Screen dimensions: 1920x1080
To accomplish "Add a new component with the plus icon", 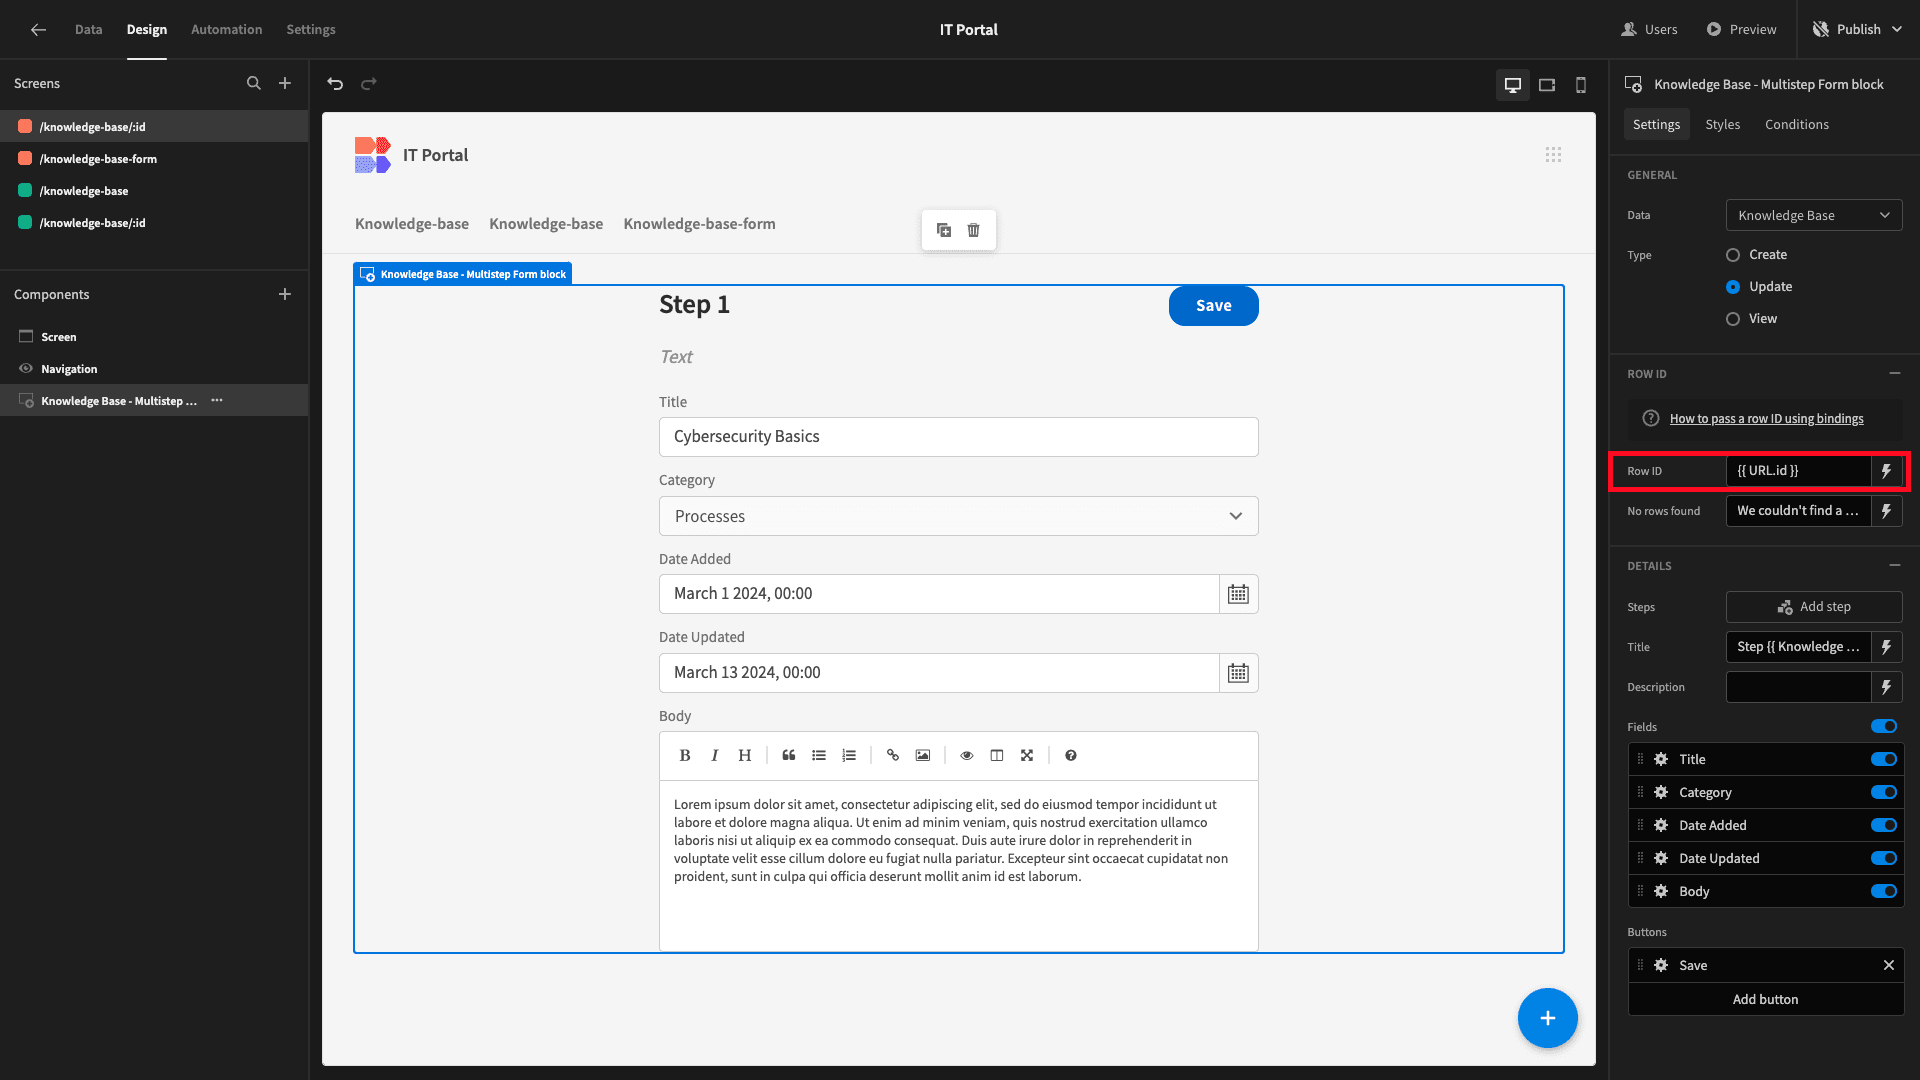I will point(285,294).
